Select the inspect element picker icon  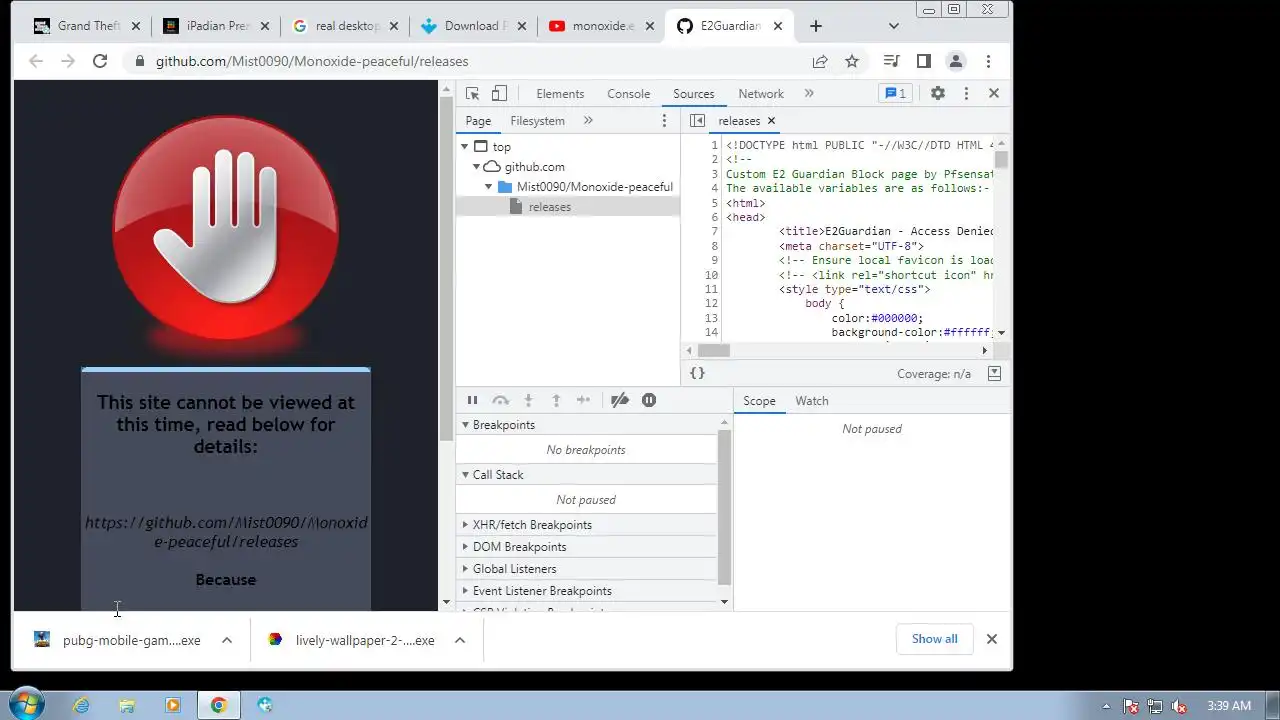click(473, 93)
